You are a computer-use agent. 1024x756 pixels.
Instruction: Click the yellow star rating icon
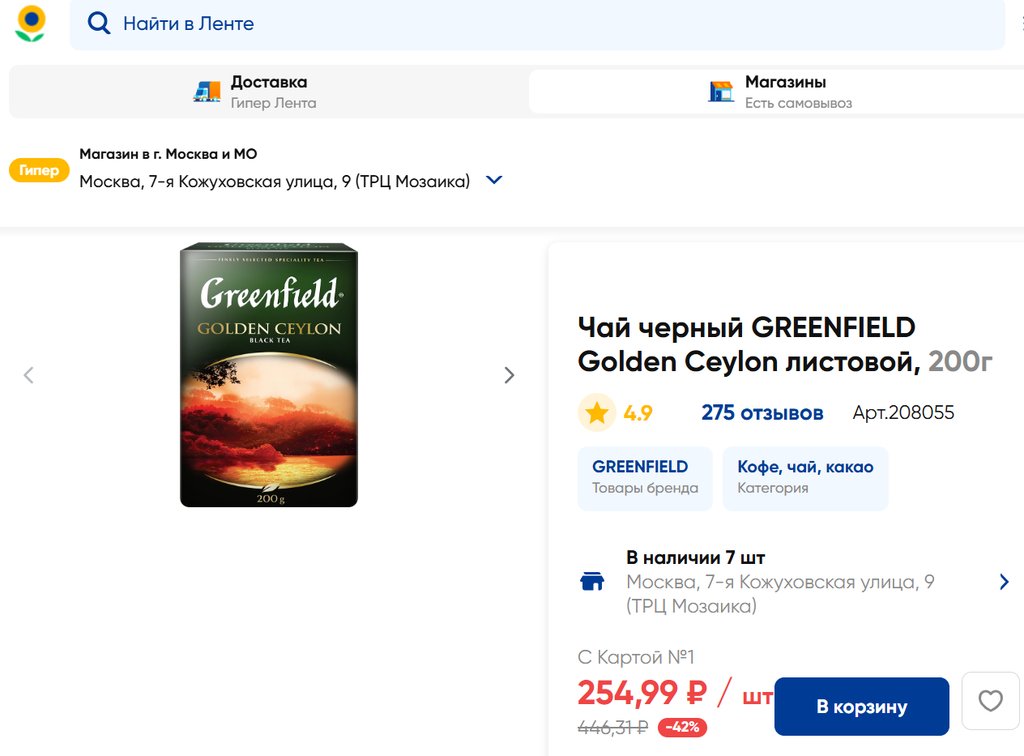click(597, 413)
